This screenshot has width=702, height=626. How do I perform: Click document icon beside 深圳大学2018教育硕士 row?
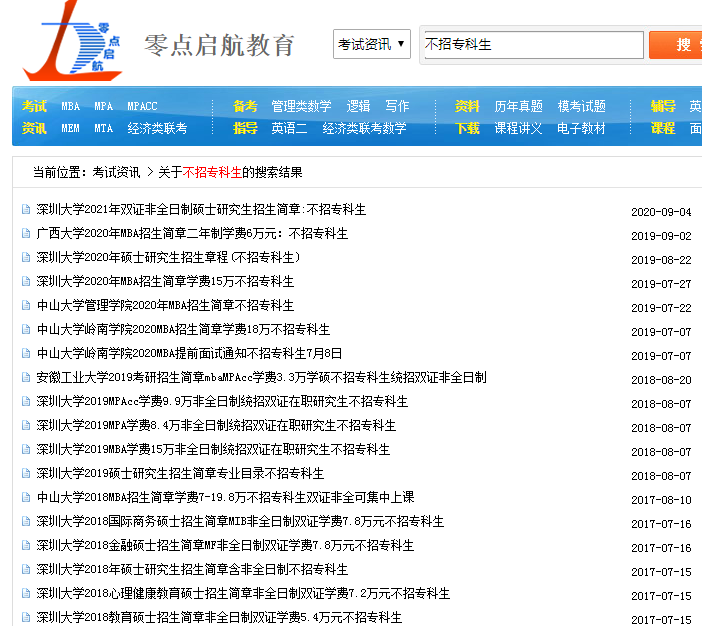26,617
